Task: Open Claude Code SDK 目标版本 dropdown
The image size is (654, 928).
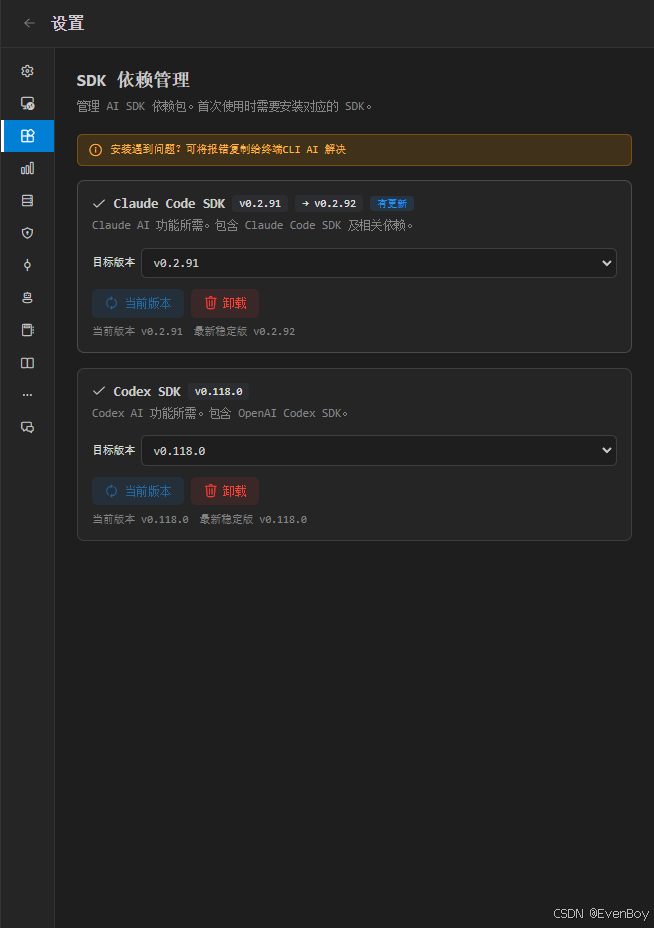Action: pos(379,263)
